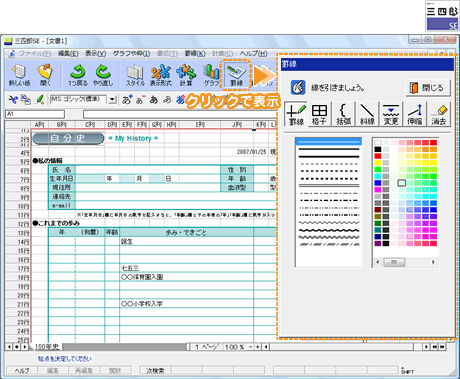Switch to the 100年史 sheet tab
This screenshot has width=460, height=379.
point(47,347)
